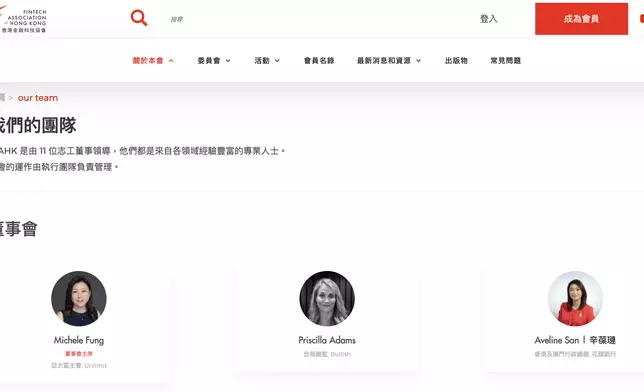Screen dimensions: 644x392
Task: Open the 最新消息和資源 menu
Action: [384, 60]
